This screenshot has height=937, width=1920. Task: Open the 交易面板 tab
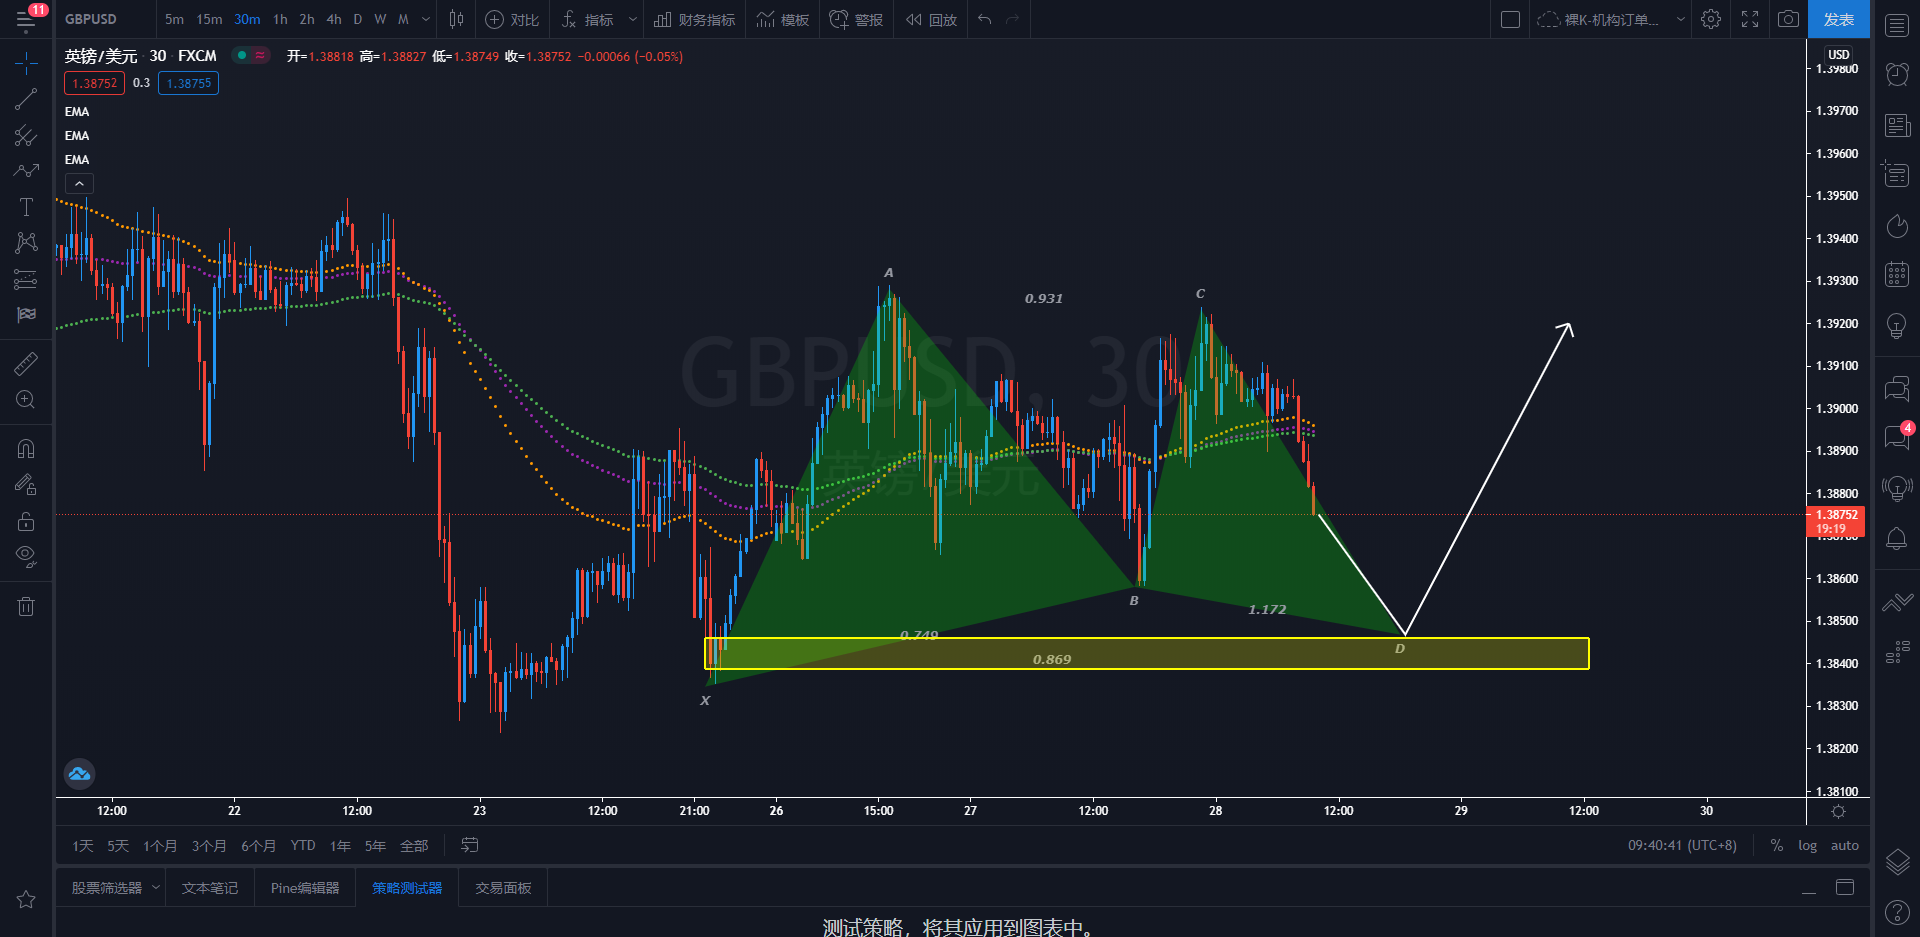503,888
